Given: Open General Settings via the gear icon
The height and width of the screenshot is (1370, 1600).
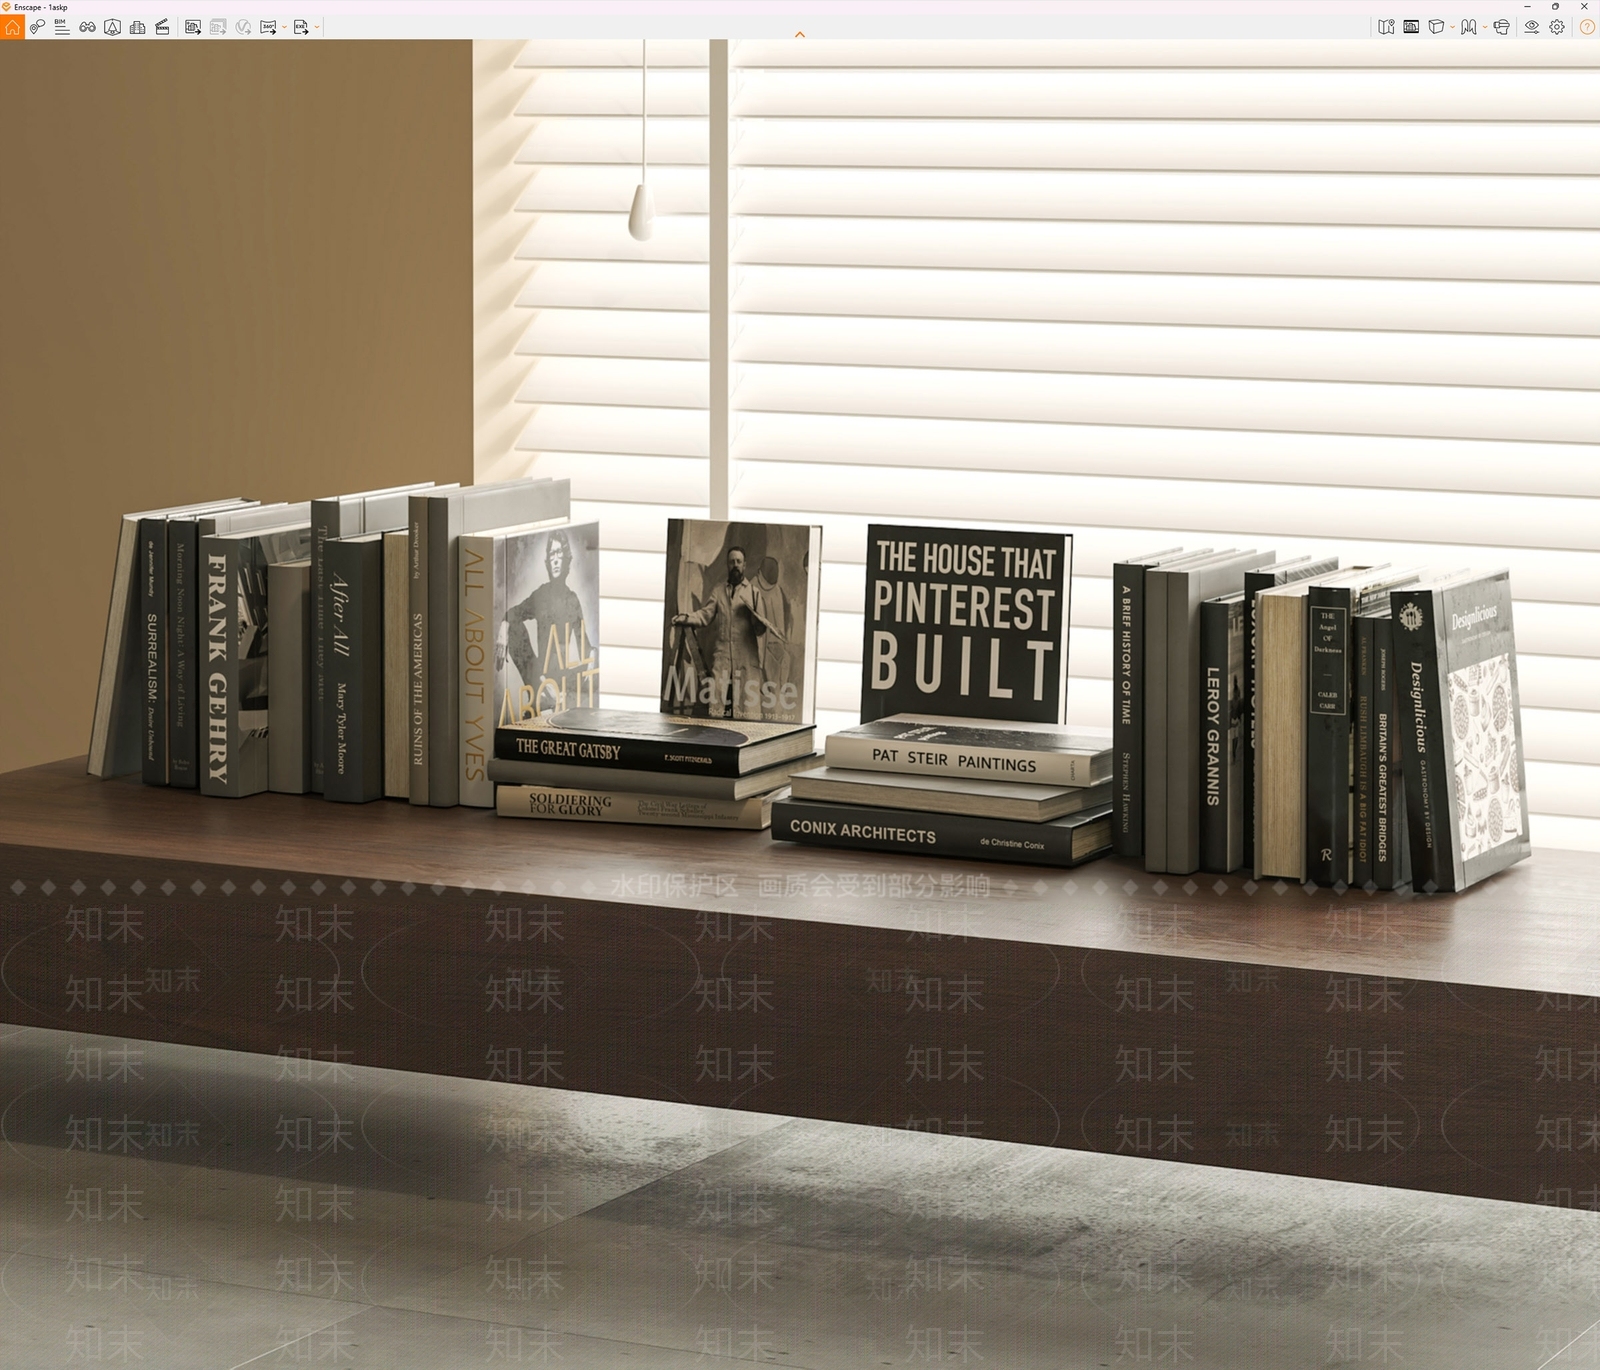Looking at the screenshot, I should click(x=1557, y=27).
